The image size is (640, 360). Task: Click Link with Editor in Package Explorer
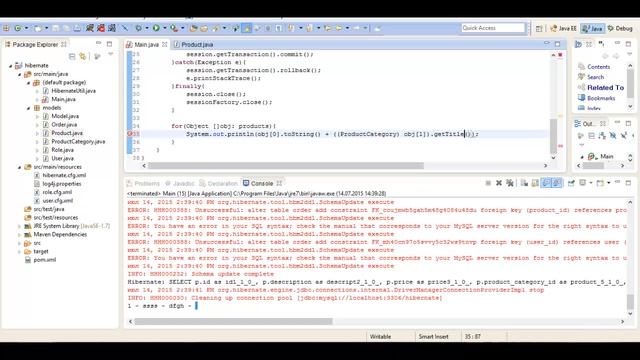tap(83, 56)
